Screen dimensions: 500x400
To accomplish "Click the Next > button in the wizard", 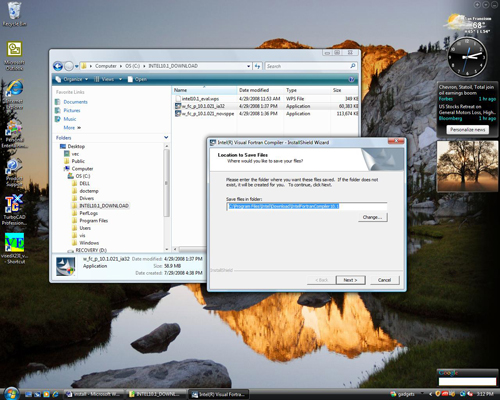I will click(350, 280).
